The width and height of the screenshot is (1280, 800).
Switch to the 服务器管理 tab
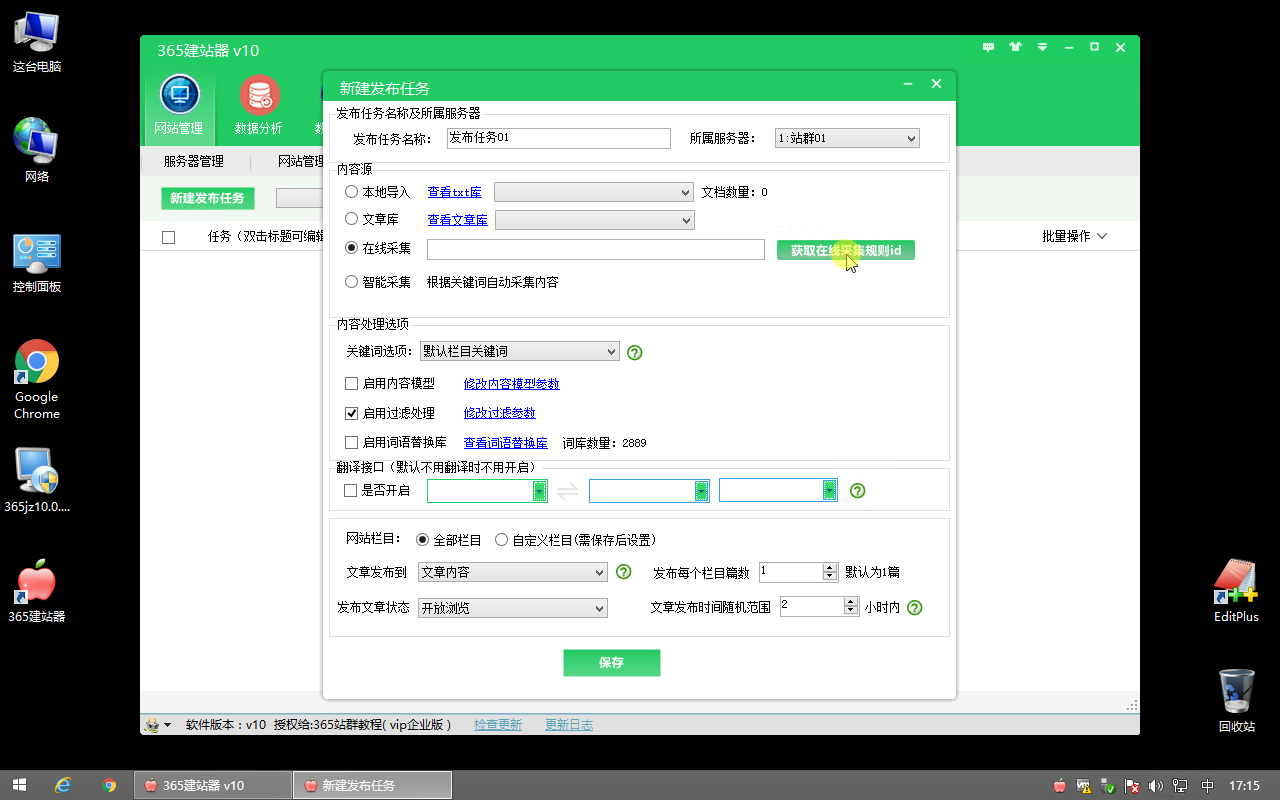coord(193,161)
